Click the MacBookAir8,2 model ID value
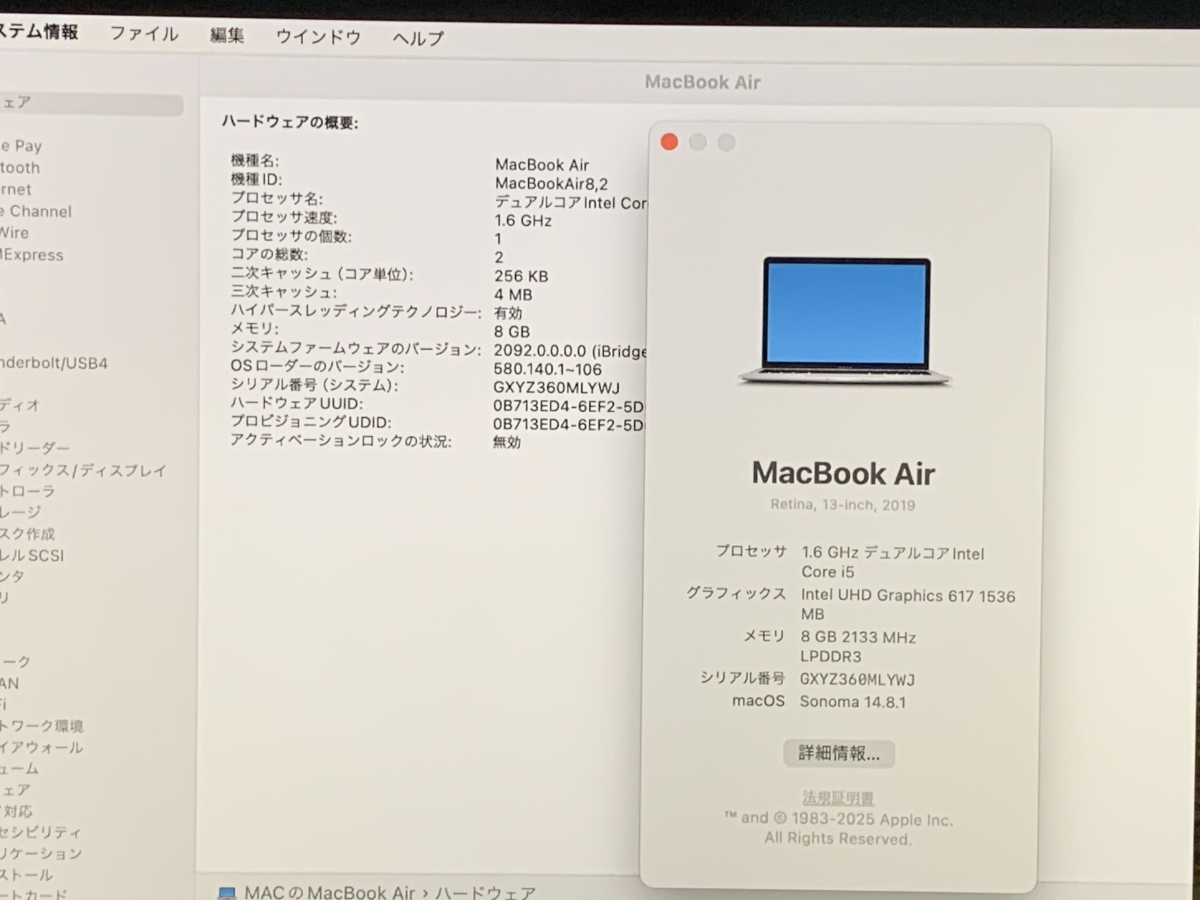This screenshot has width=1200, height=900. click(x=551, y=183)
